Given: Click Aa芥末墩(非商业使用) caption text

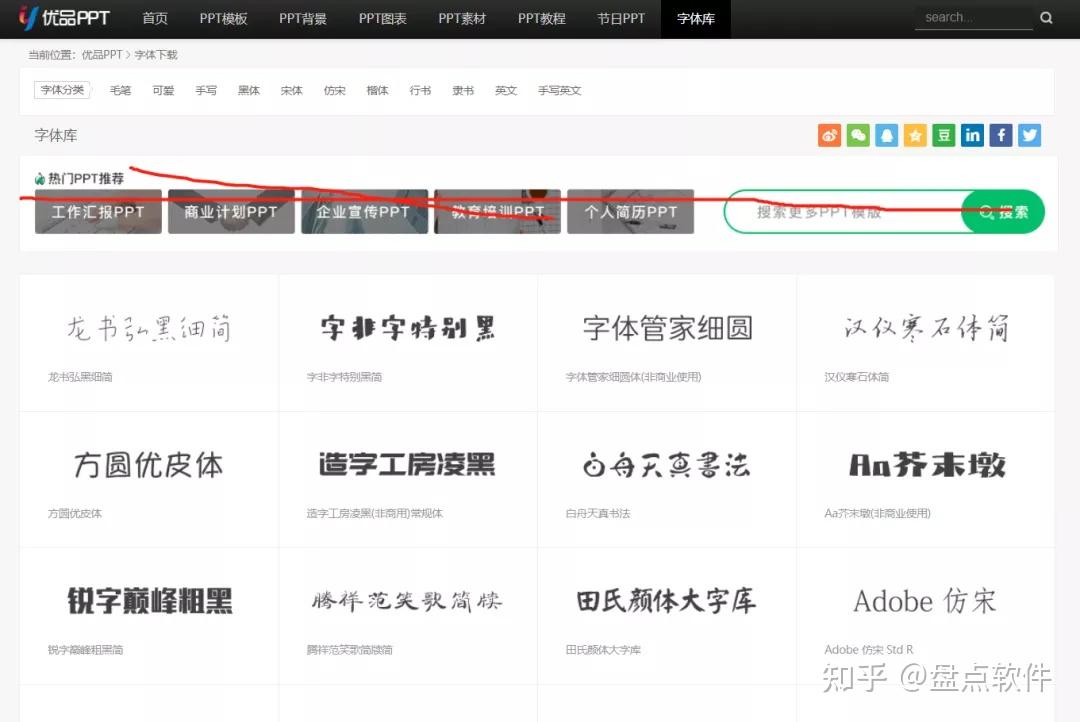Looking at the screenshot, I should [878, 513].
